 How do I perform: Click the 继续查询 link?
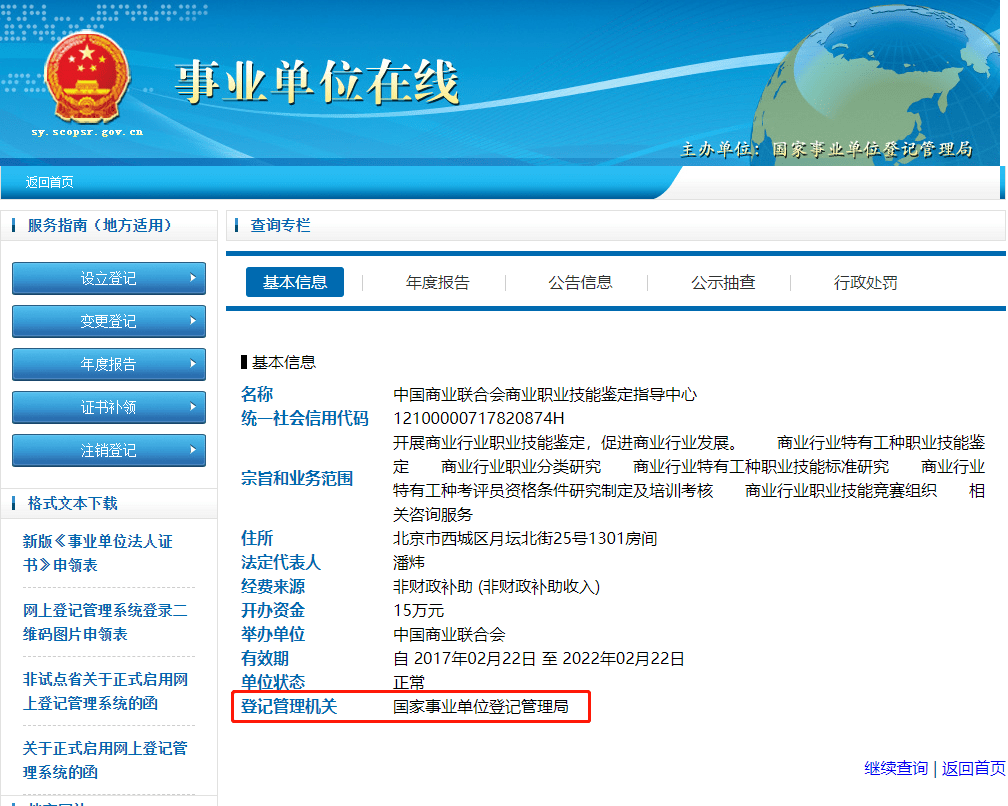coord(896,769)
